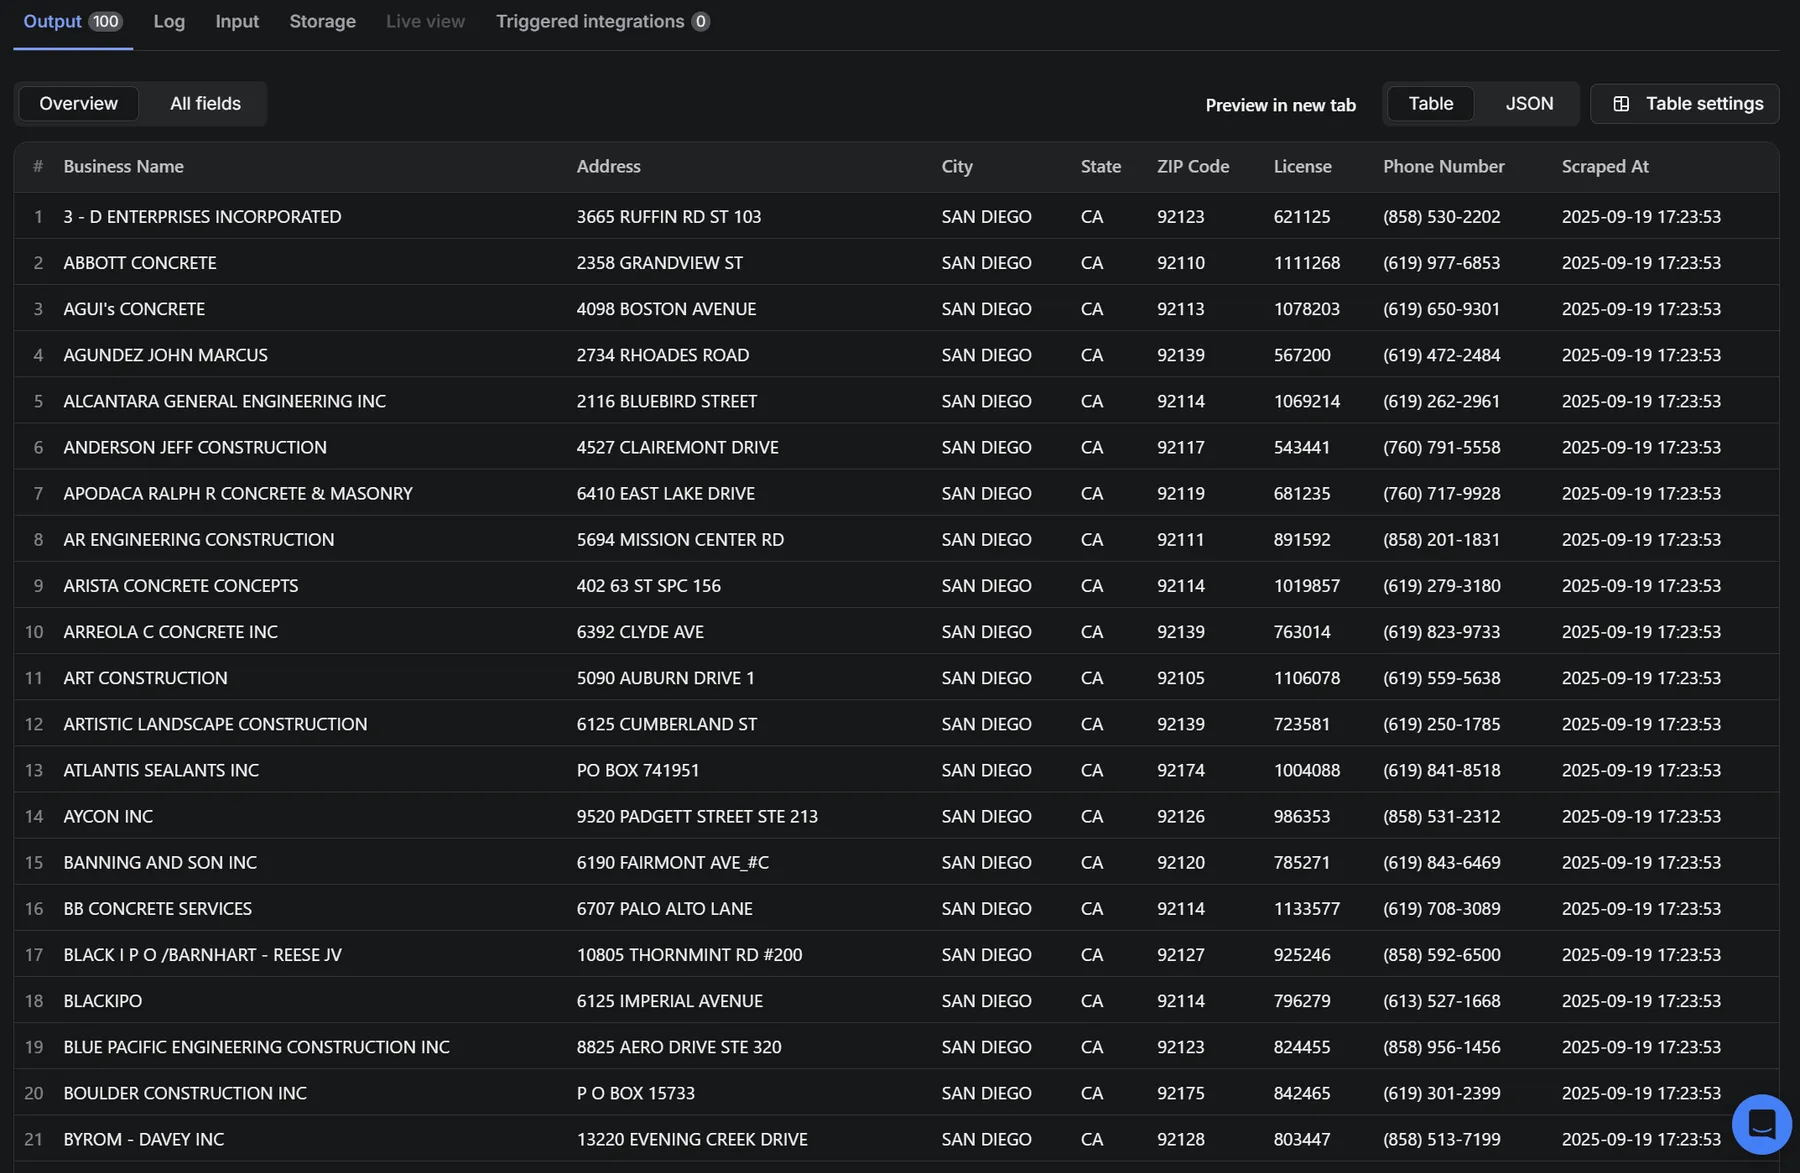
Task: Click ZIP code 92105
Action: click(1180, 678)
